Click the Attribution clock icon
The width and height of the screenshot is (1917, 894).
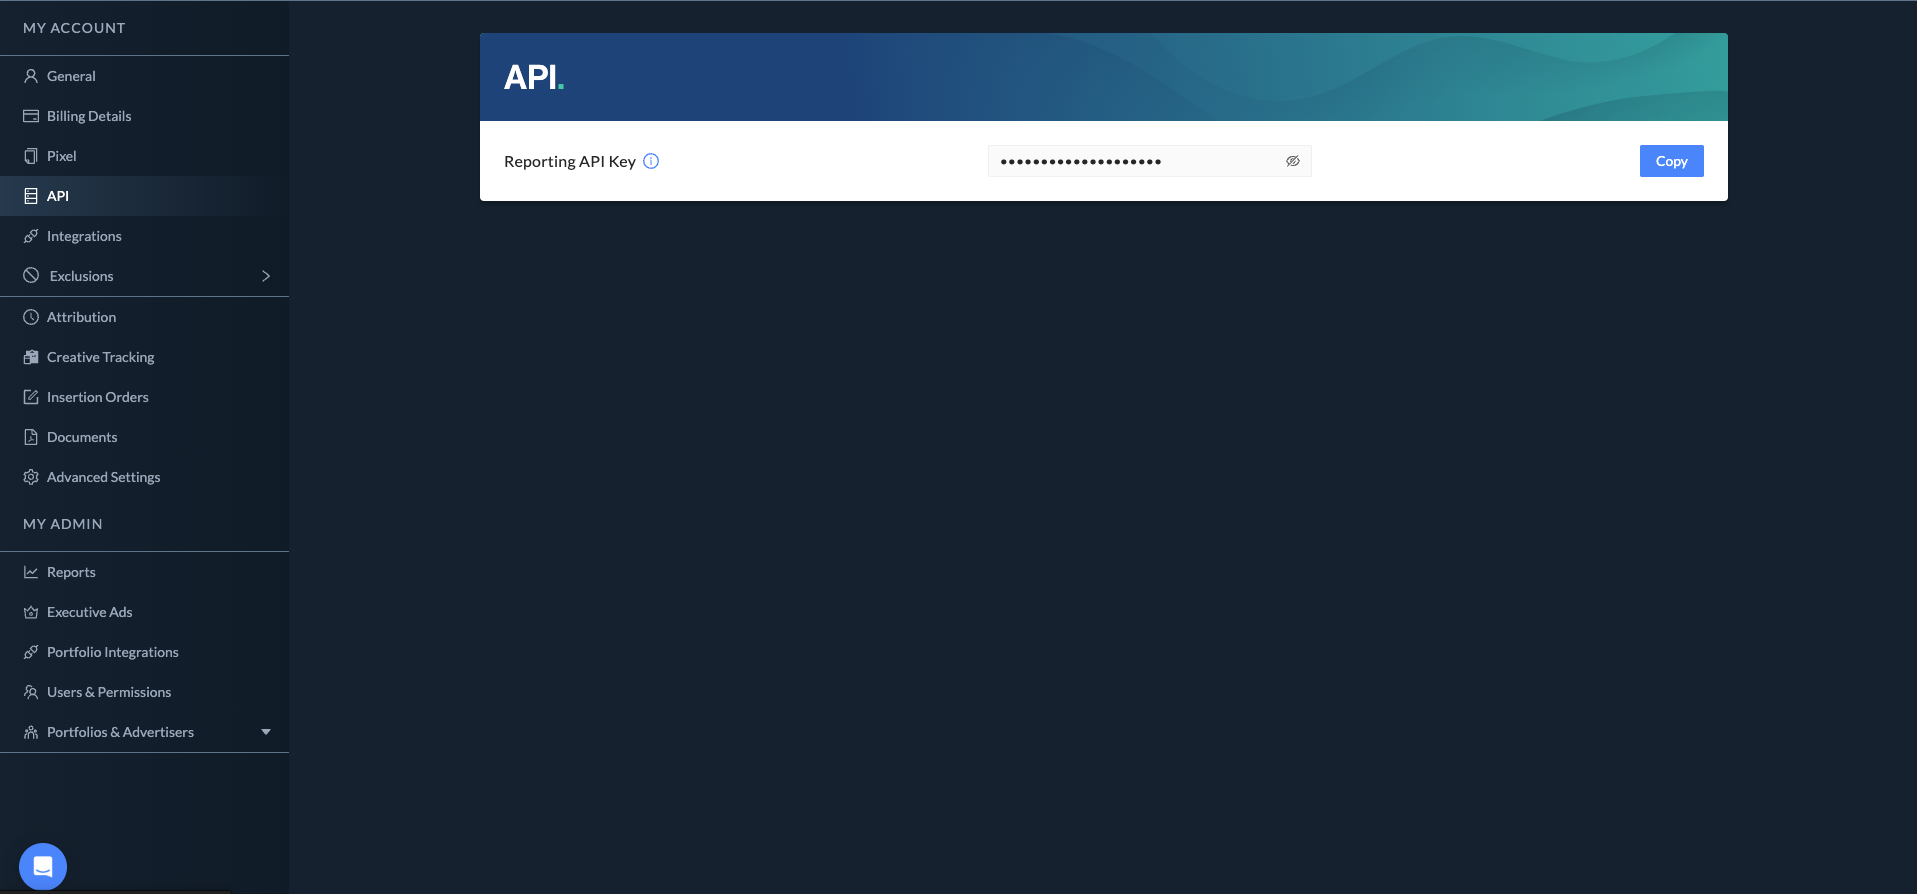[x=31, y=317]
